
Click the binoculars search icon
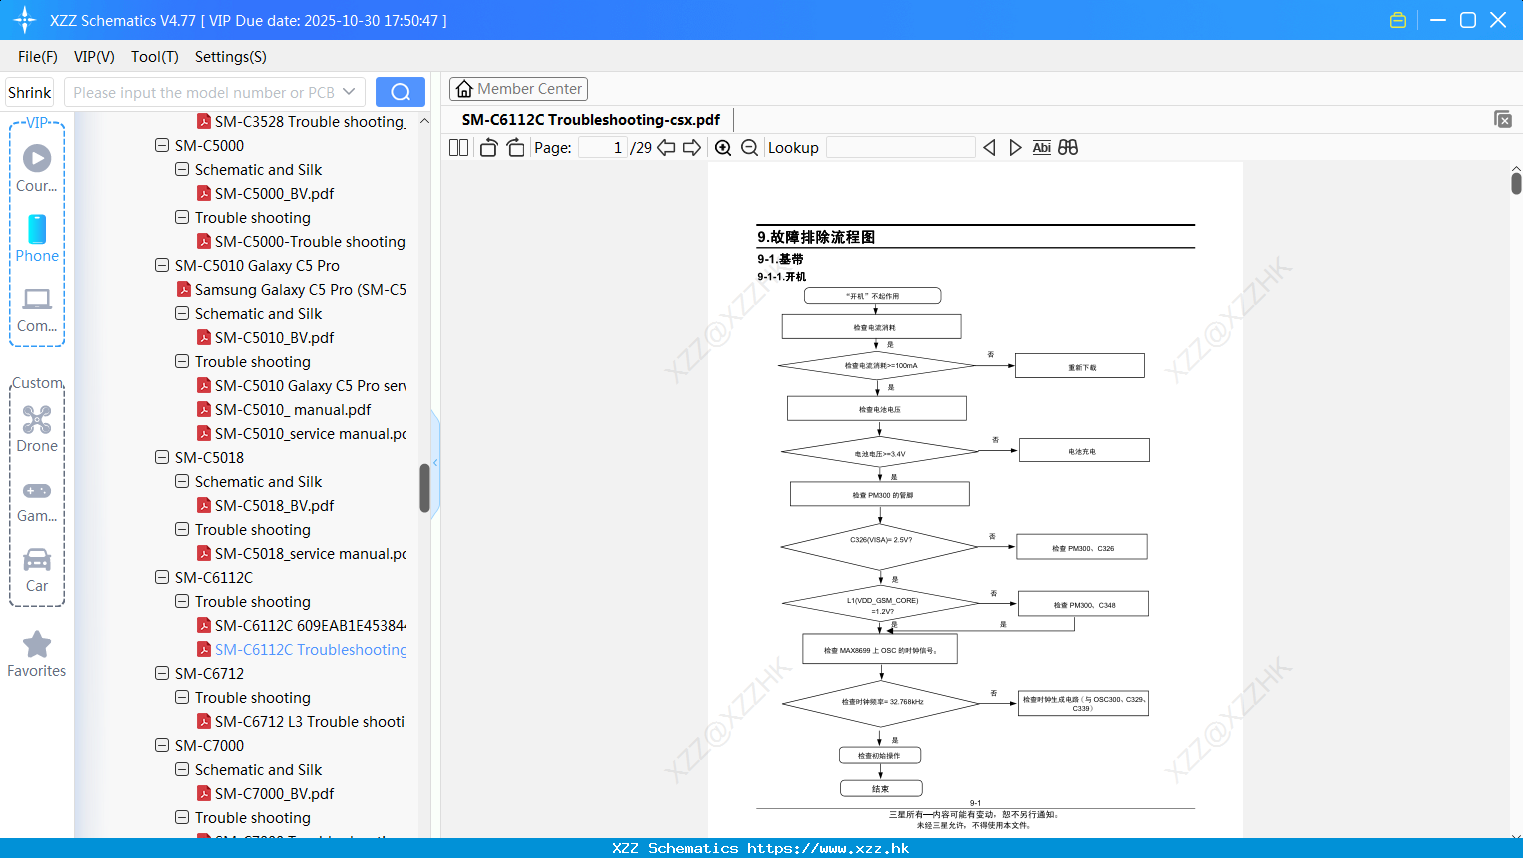1068,147
